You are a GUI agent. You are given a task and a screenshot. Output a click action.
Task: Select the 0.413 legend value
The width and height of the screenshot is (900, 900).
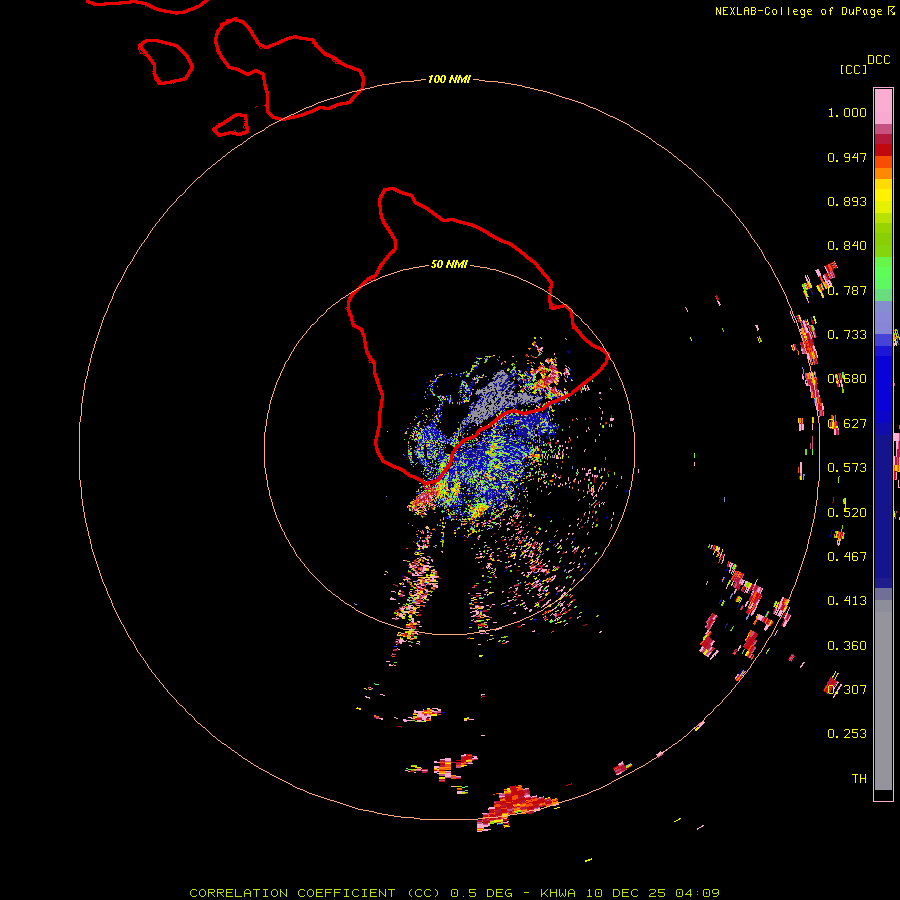point(847,601)
